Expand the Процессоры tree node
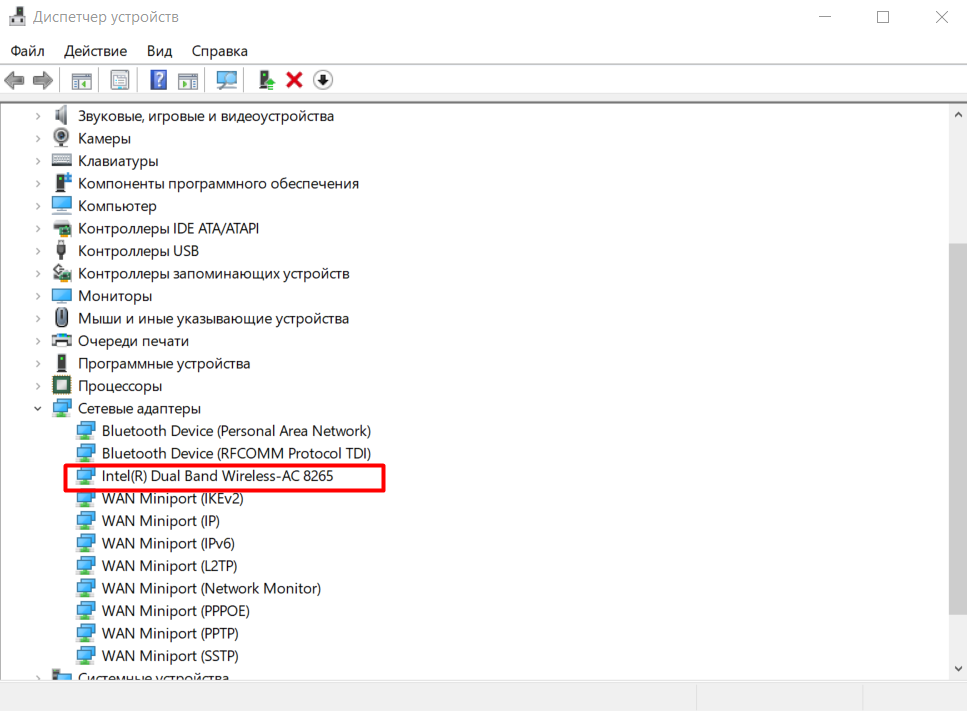This screenshot has height=711, width=967. pos(38,386)
